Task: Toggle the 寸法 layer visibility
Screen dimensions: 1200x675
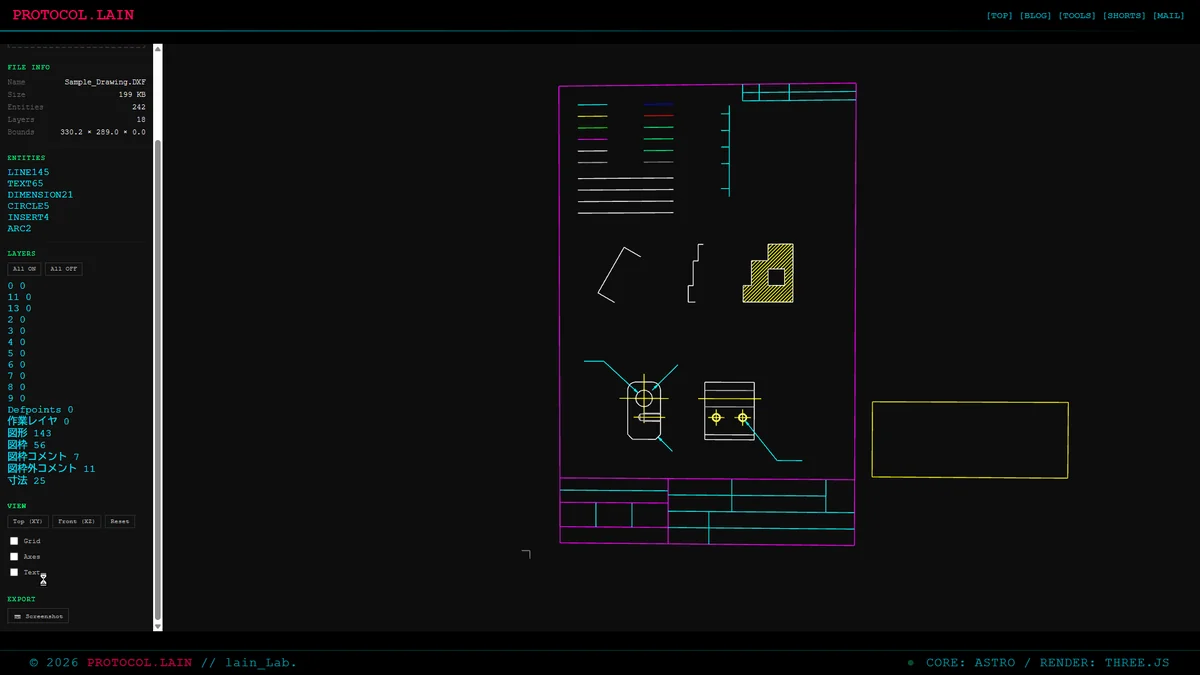Action: click(27, 481)
